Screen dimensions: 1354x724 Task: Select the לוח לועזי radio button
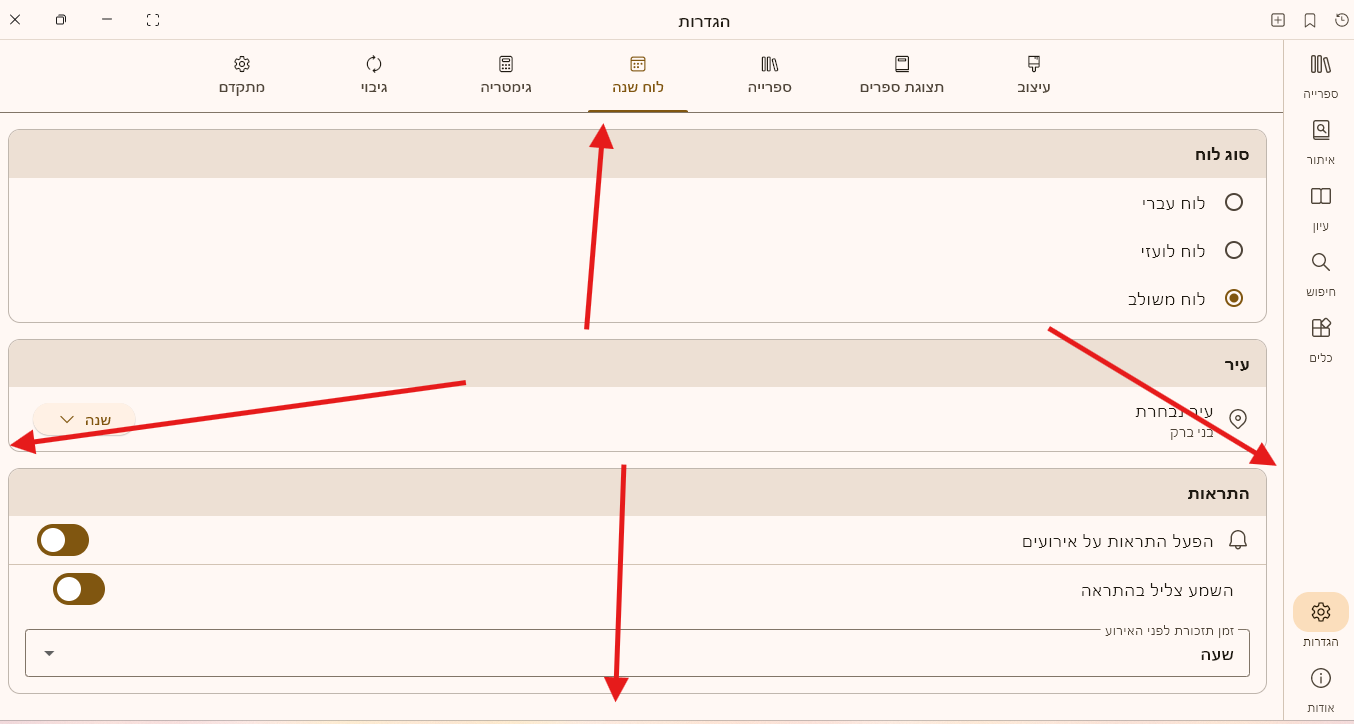point(1233,250)
